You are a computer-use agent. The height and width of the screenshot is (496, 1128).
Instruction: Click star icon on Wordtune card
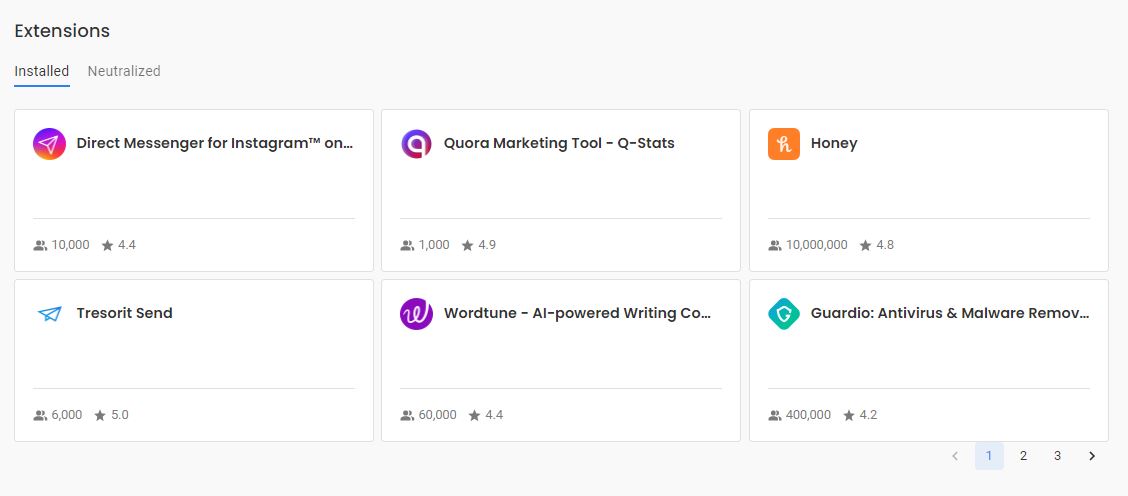coord(475,415)
